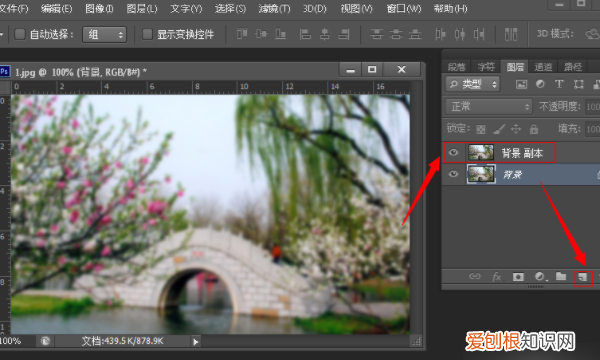Screen dimensions: 600x360
Task: Open the 视图(V) menu
Action: point(356,8)
